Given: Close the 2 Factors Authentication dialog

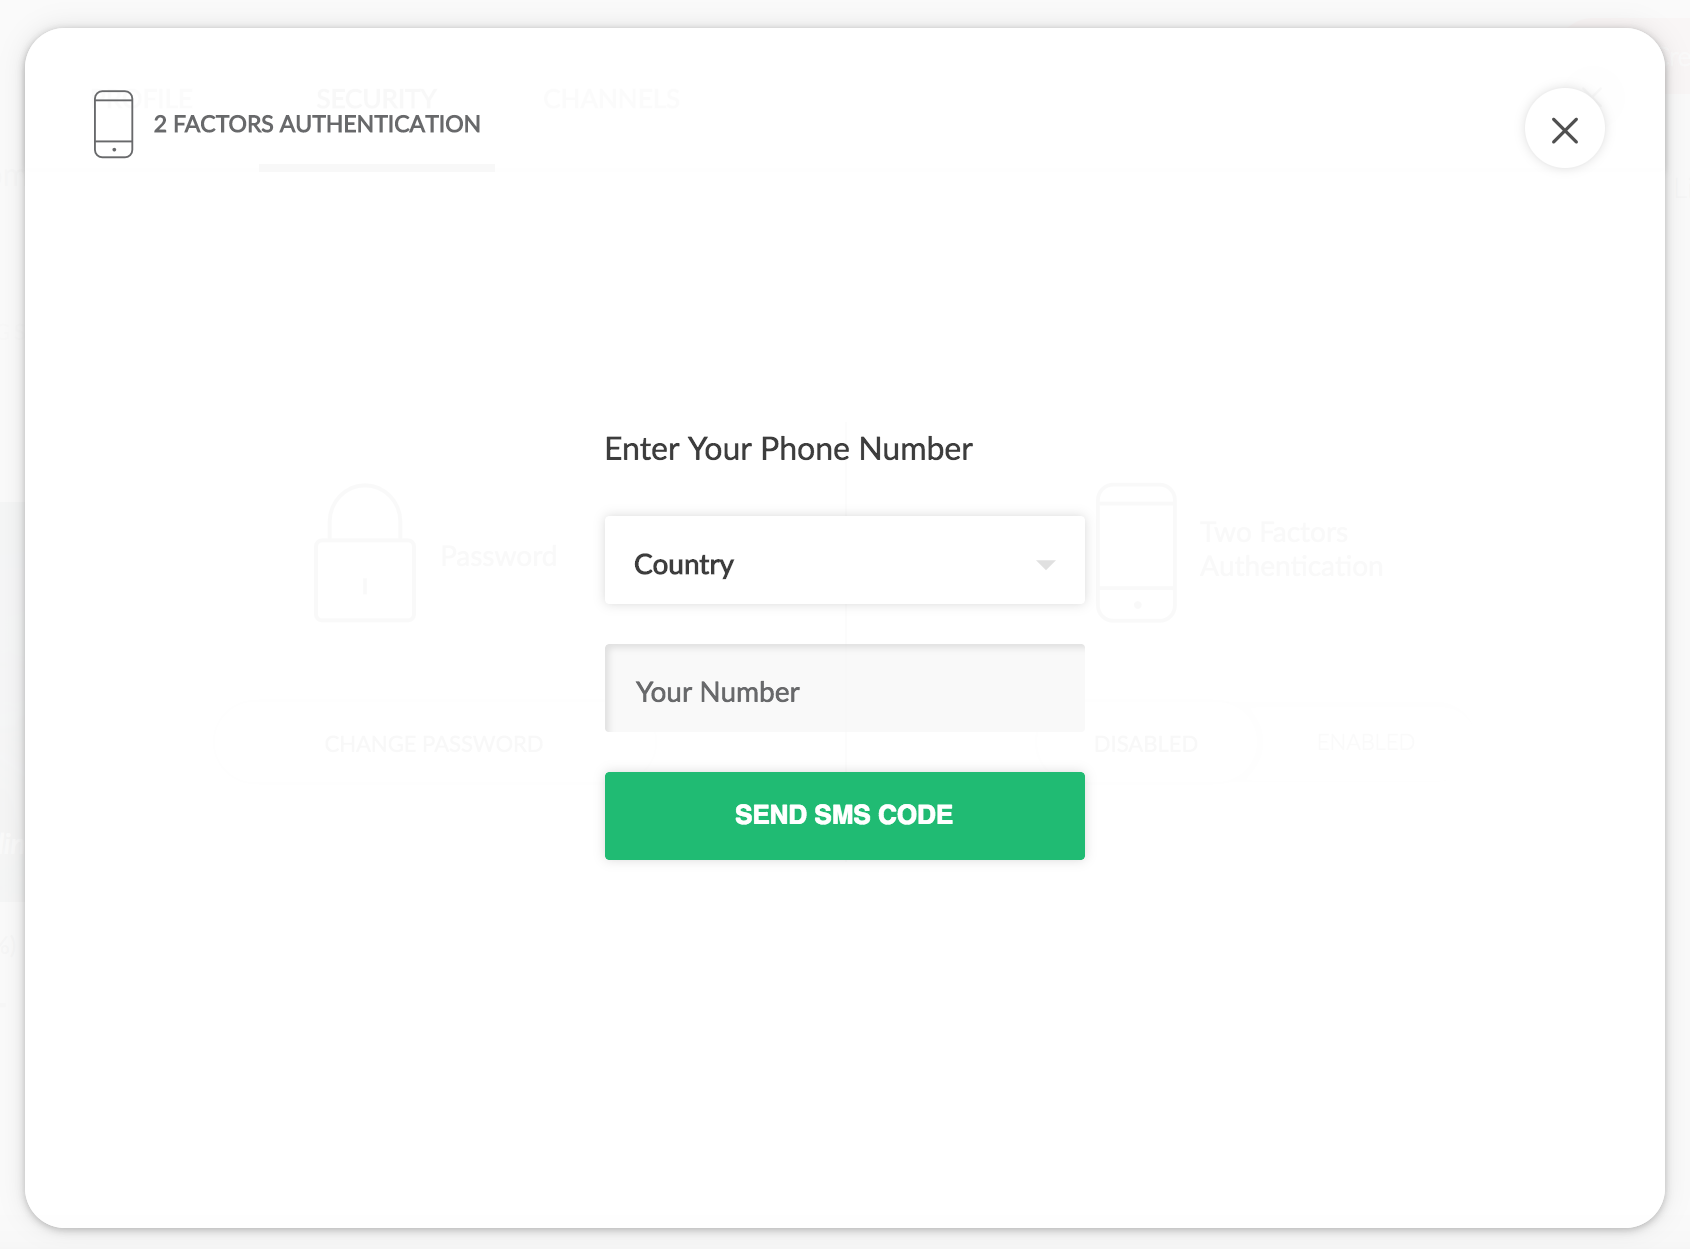Looking at the screenshot, I should coord(1564,129).
